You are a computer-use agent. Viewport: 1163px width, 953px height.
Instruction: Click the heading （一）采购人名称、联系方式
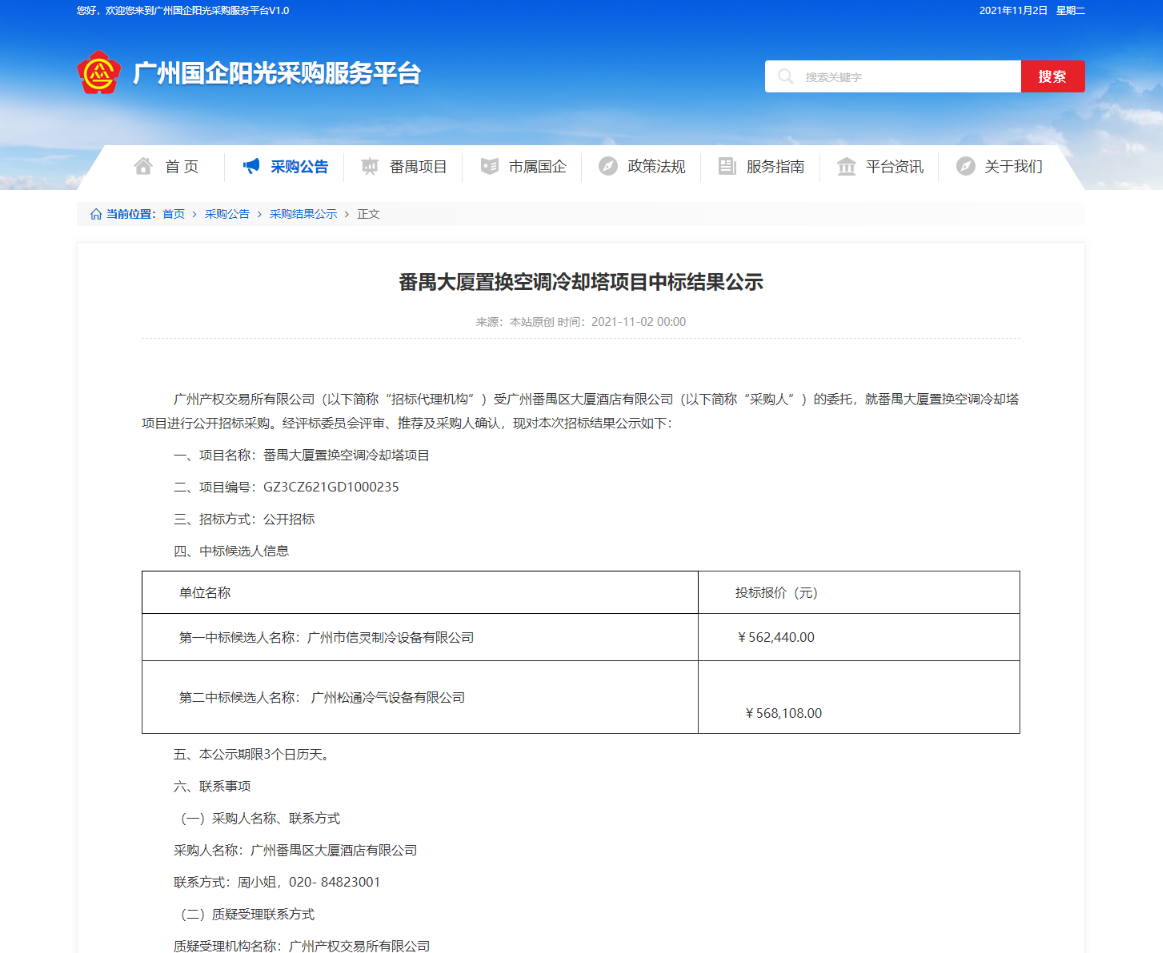[257, 818]
